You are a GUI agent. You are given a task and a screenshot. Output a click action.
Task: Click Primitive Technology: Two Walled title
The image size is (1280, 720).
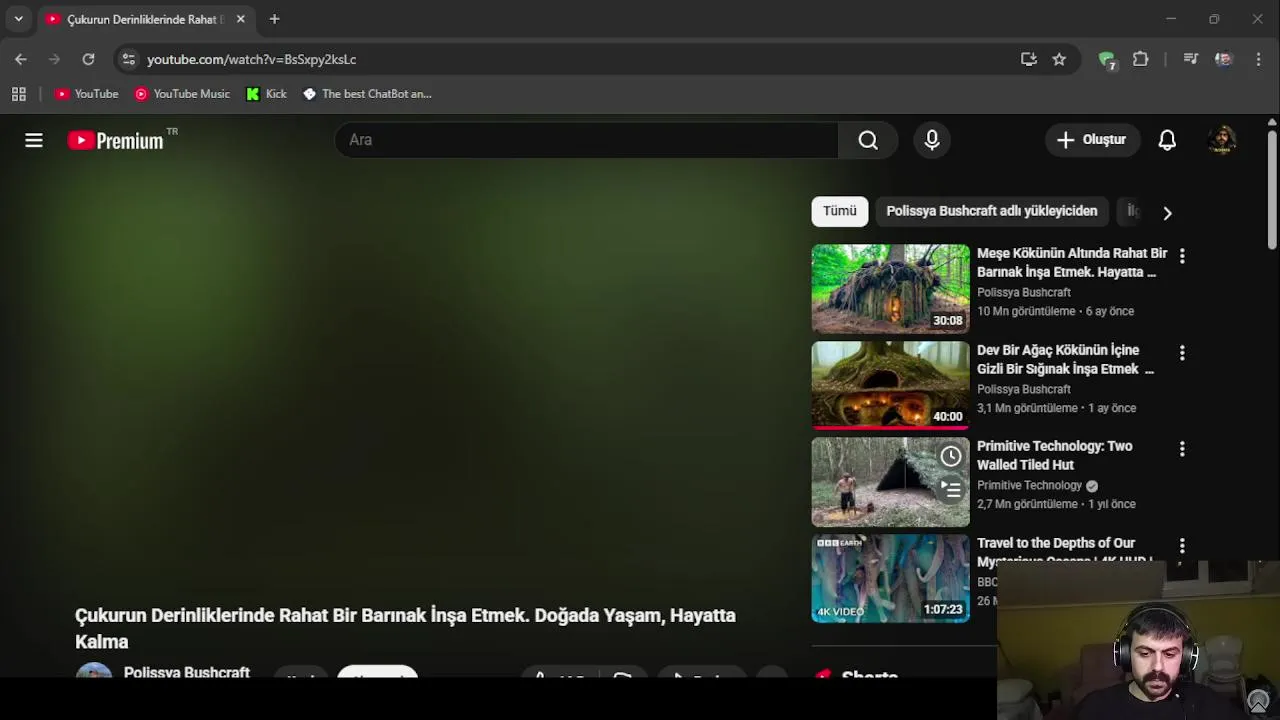click(1055, 455)
